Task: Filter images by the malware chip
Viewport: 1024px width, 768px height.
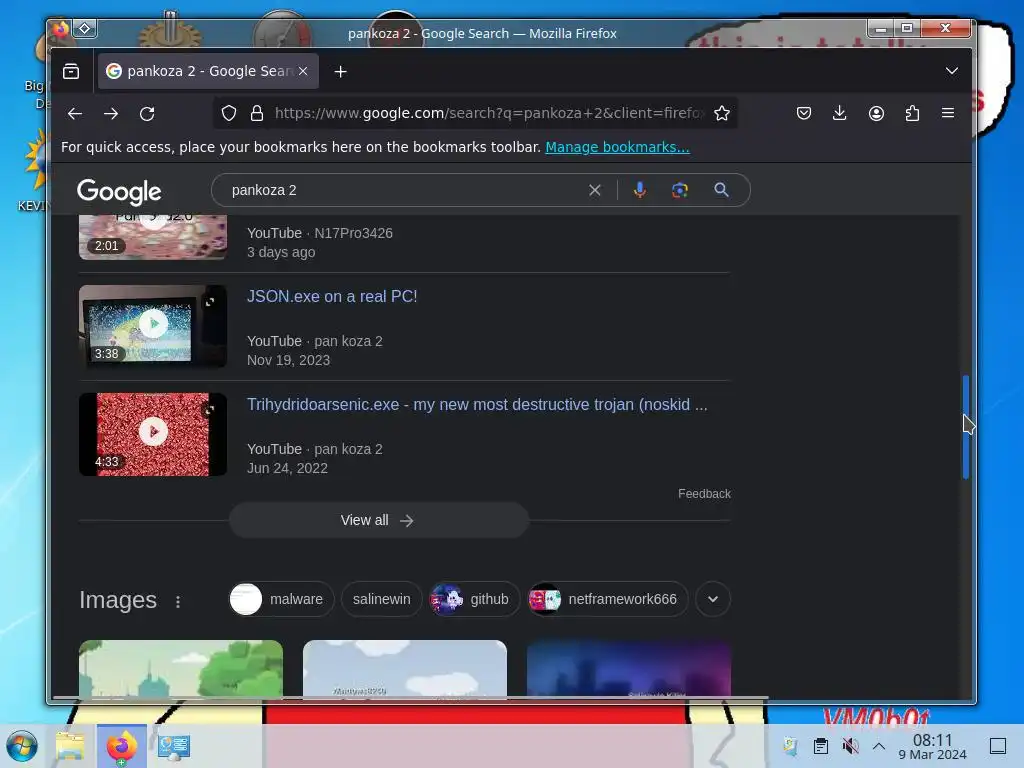Action: click(x=281, y=599)
